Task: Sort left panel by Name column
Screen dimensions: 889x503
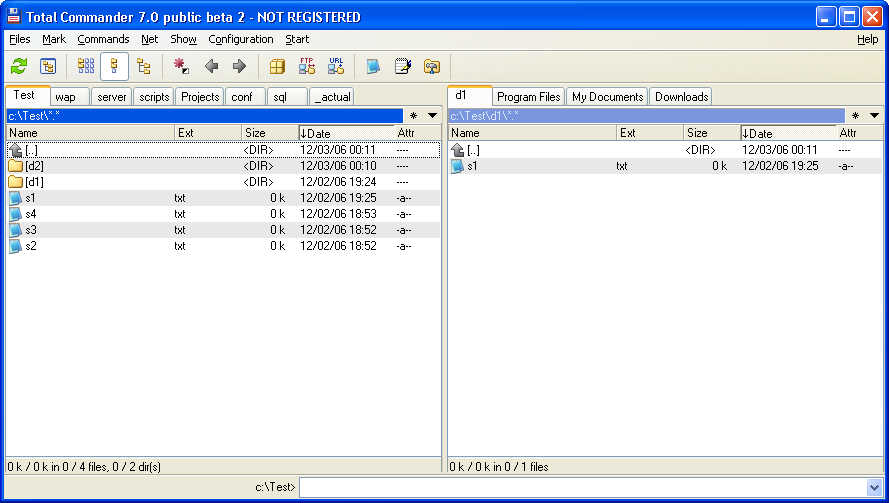Action: [90, 133]
